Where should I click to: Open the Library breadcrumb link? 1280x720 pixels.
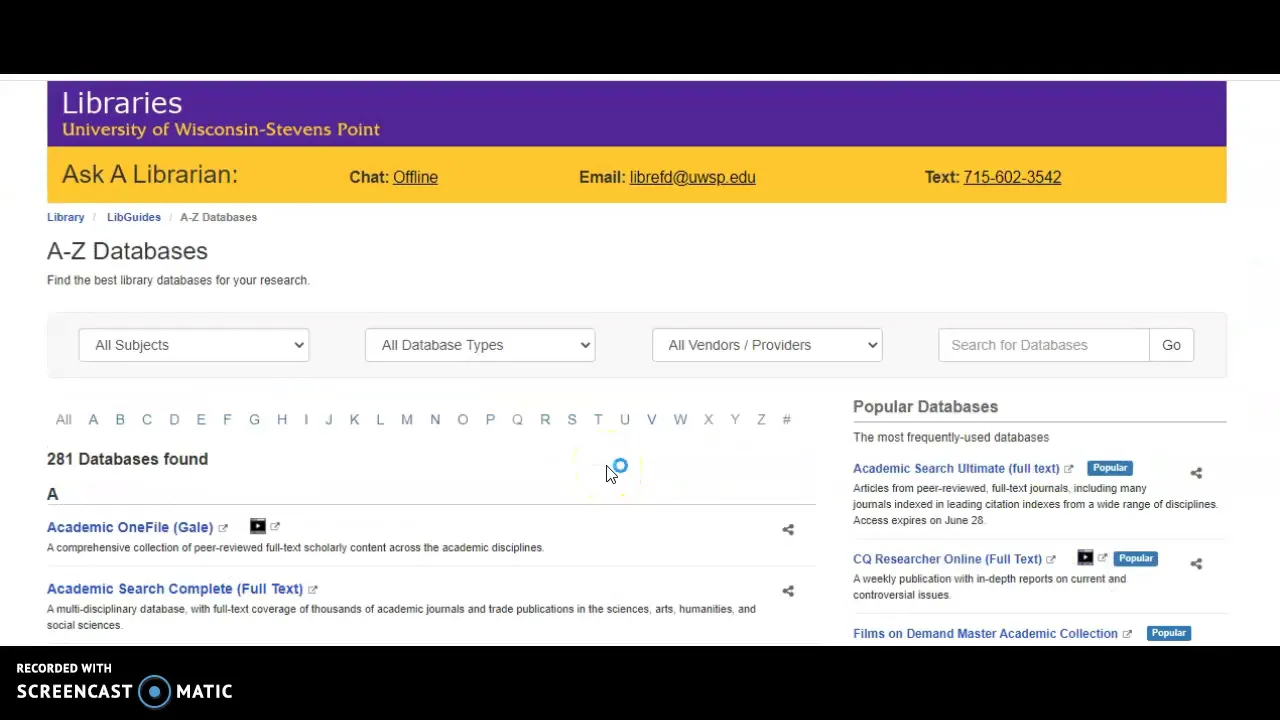(66, 217)
